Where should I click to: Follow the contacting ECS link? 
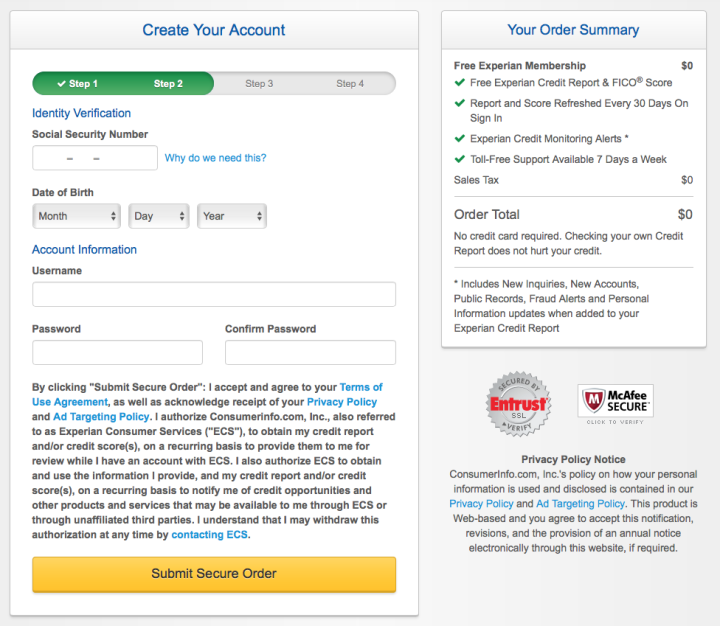(209, 535)
